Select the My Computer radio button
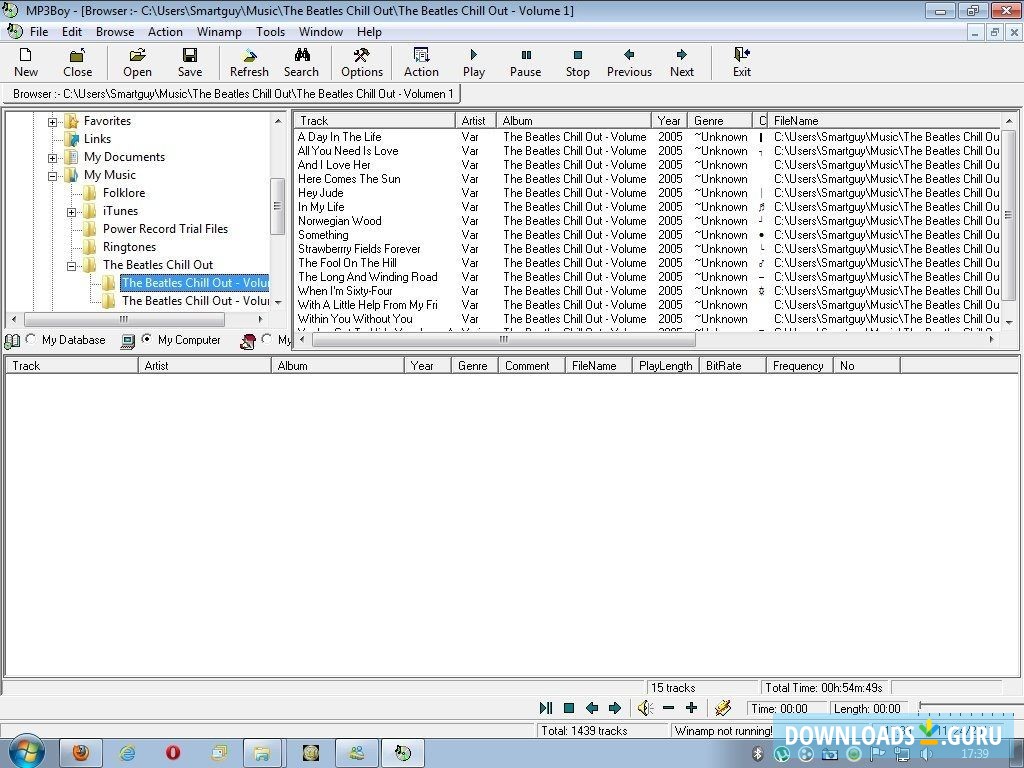1024x768 pixels. 147,340
